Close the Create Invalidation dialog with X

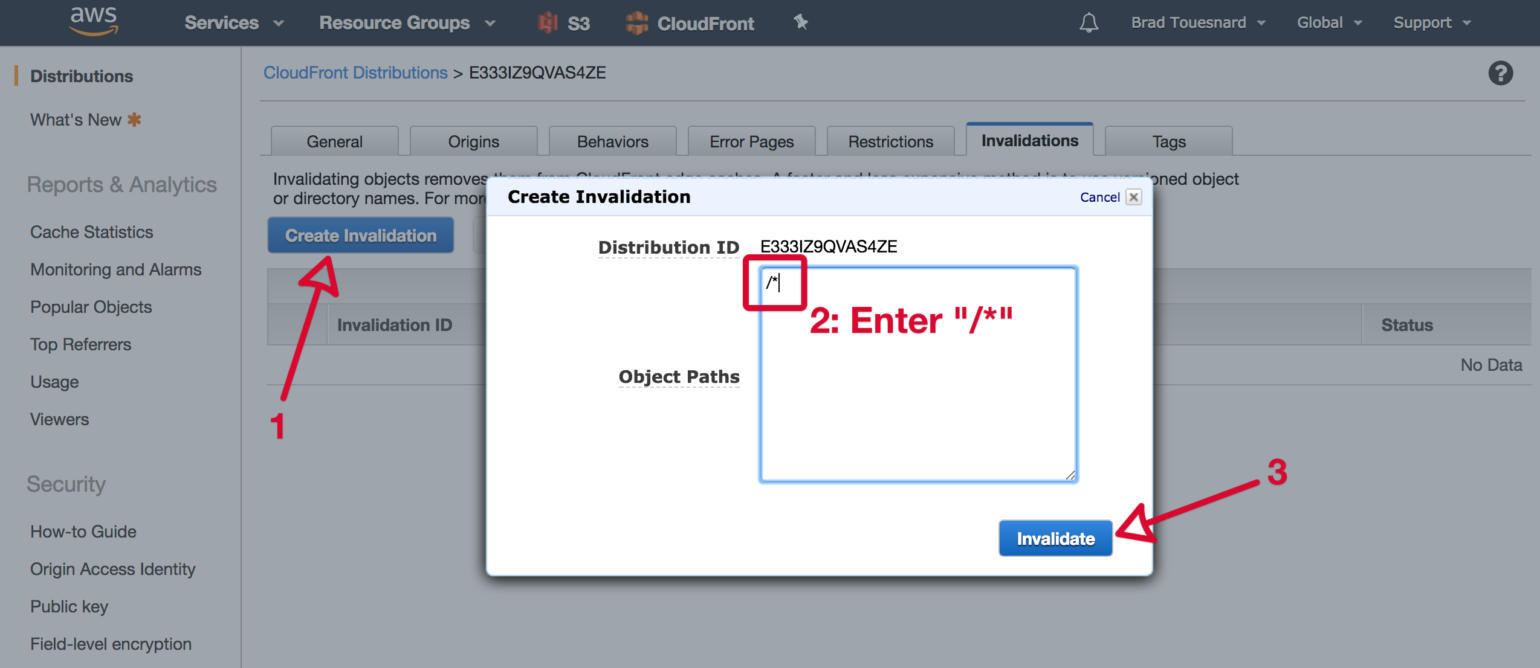(x=1133, y=197)
